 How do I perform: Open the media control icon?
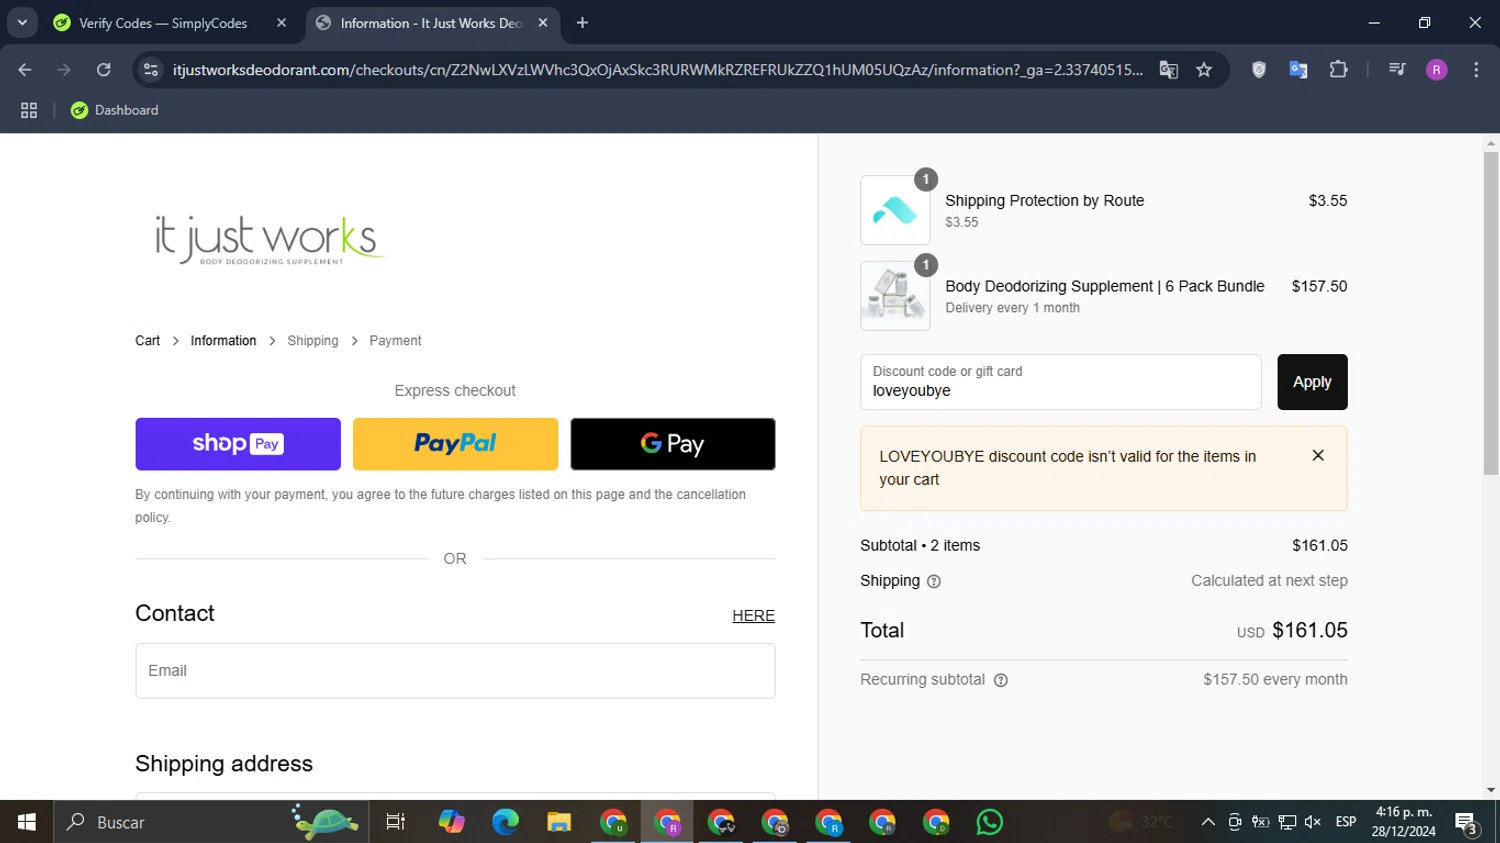click(1397, 70)
